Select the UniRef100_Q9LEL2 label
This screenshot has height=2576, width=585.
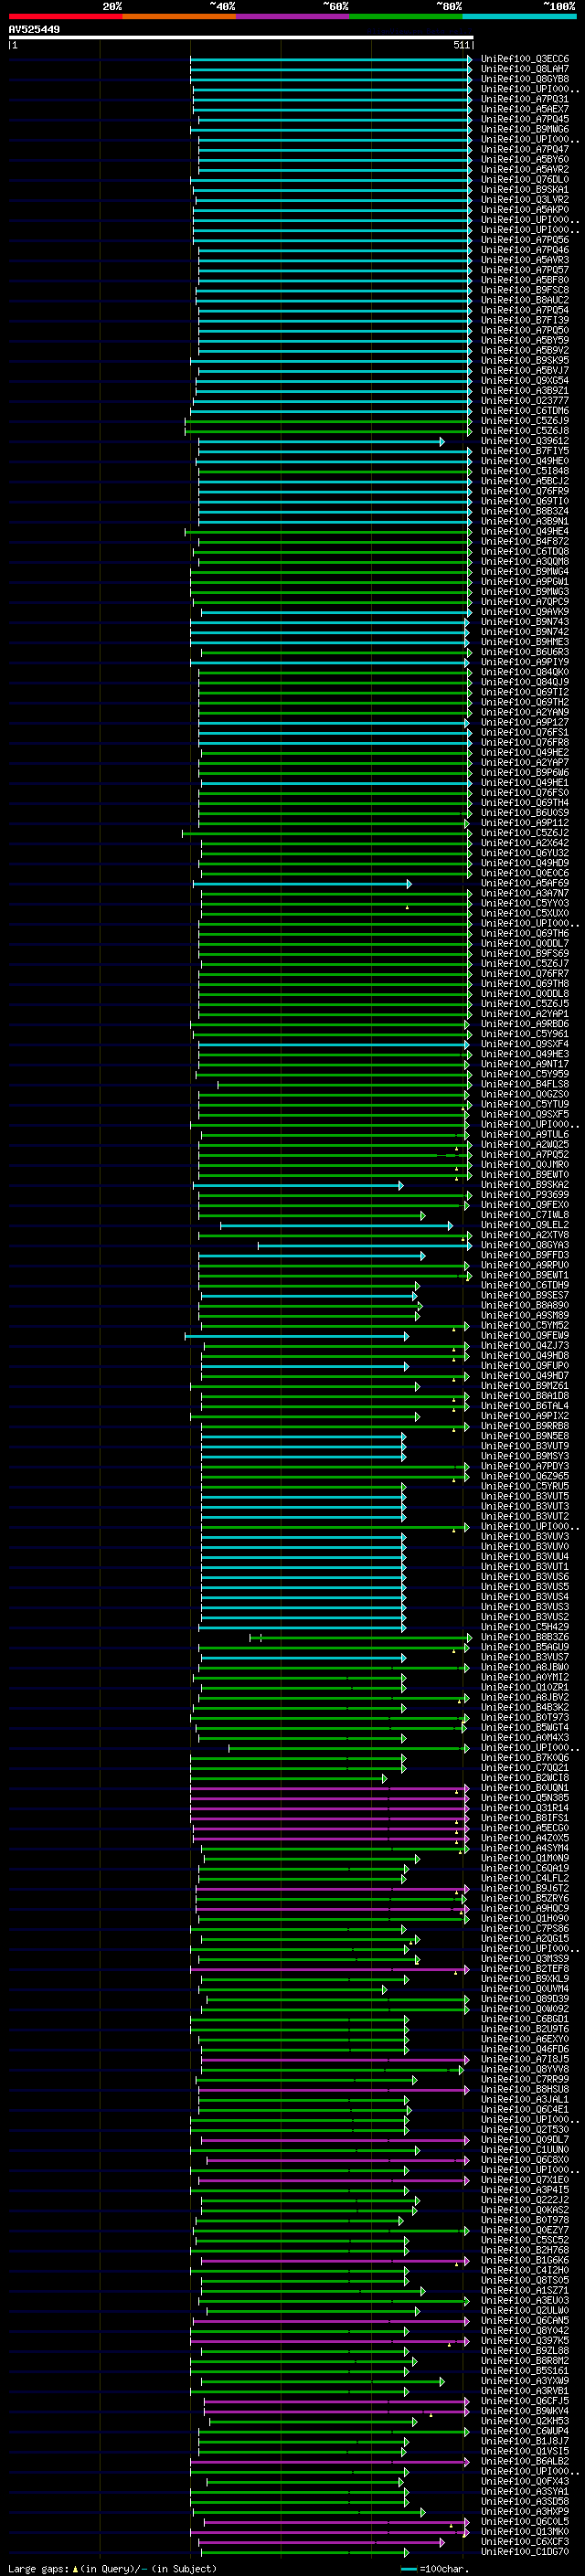[525, 1225]
